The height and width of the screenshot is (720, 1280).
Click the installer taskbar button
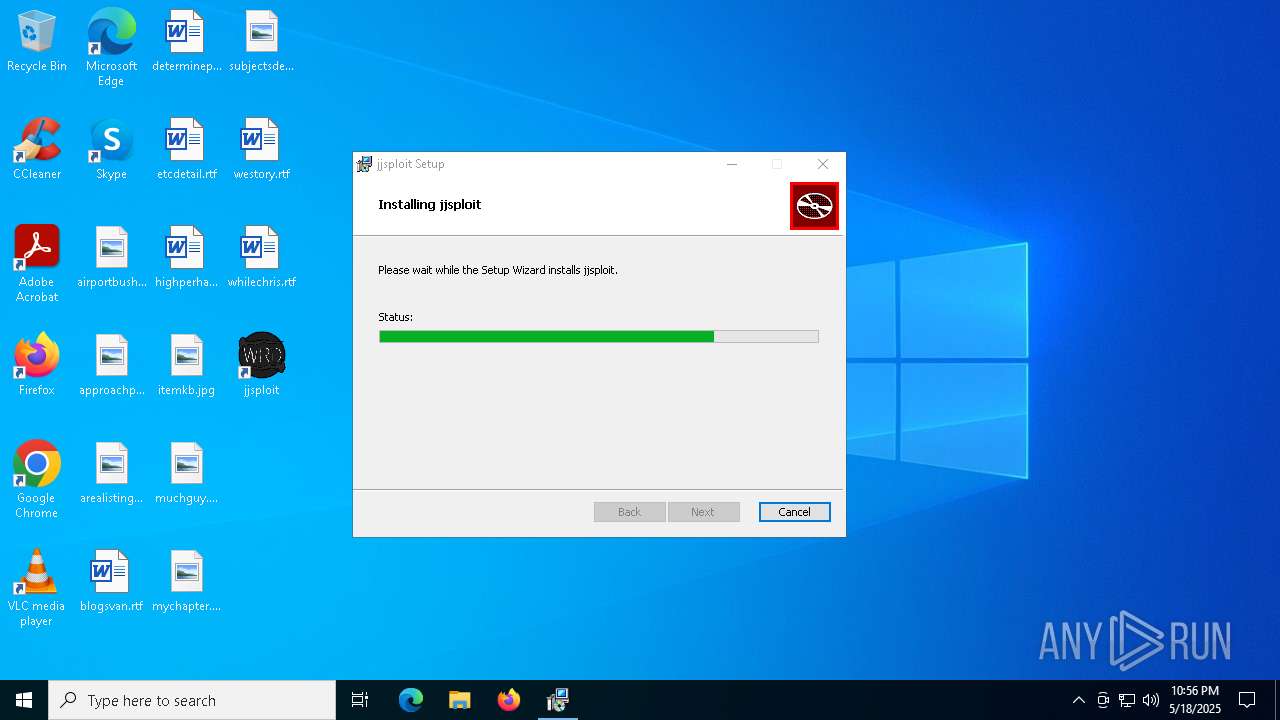click(557, 700)
